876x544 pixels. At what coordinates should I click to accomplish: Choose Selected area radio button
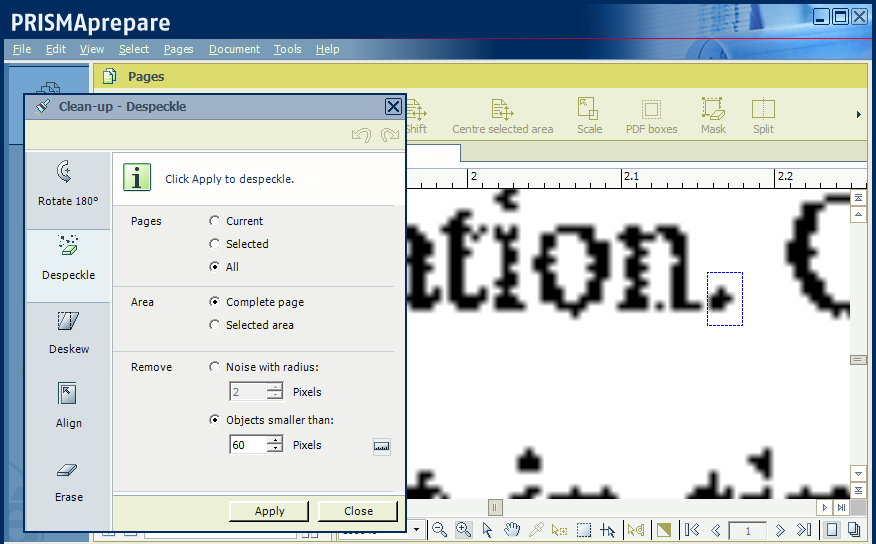click(x=215, y=325)
